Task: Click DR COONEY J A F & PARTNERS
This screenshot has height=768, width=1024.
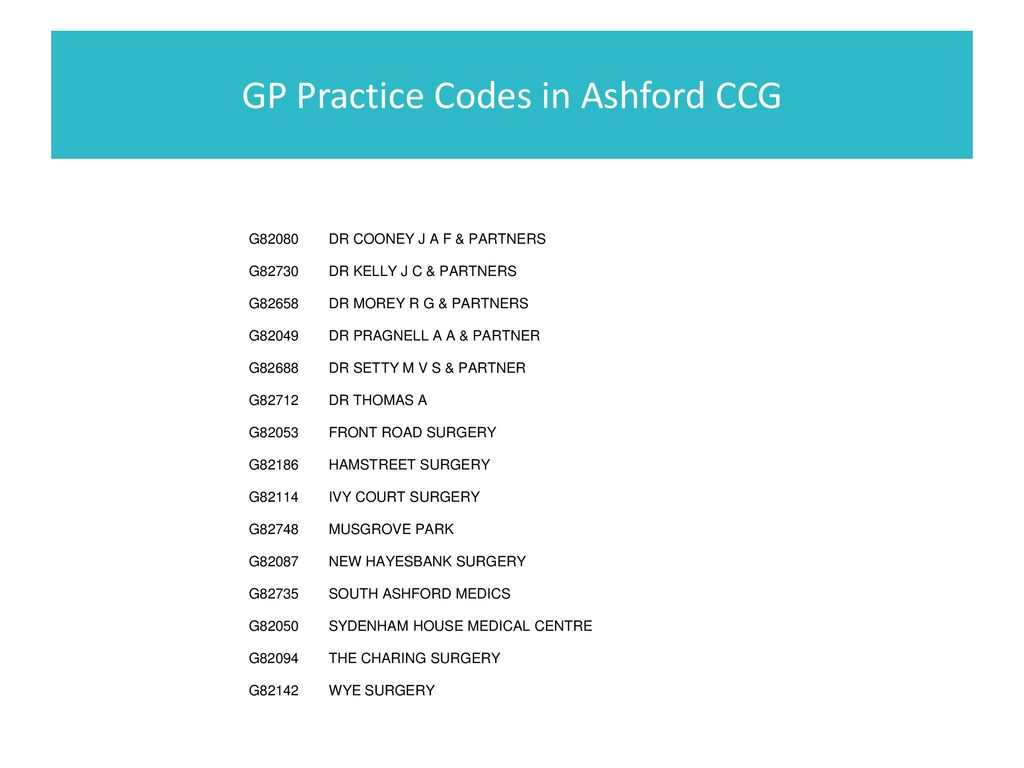Action: coord(437,239)
